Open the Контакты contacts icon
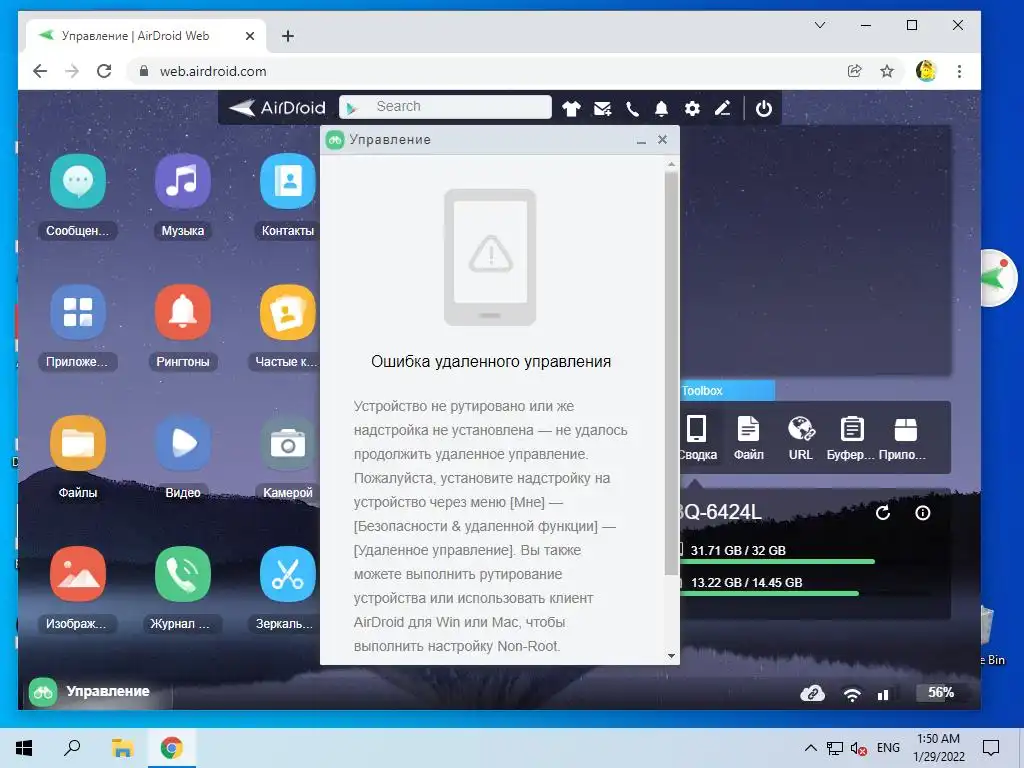1024x768 pixels. [x=287, y=182]
